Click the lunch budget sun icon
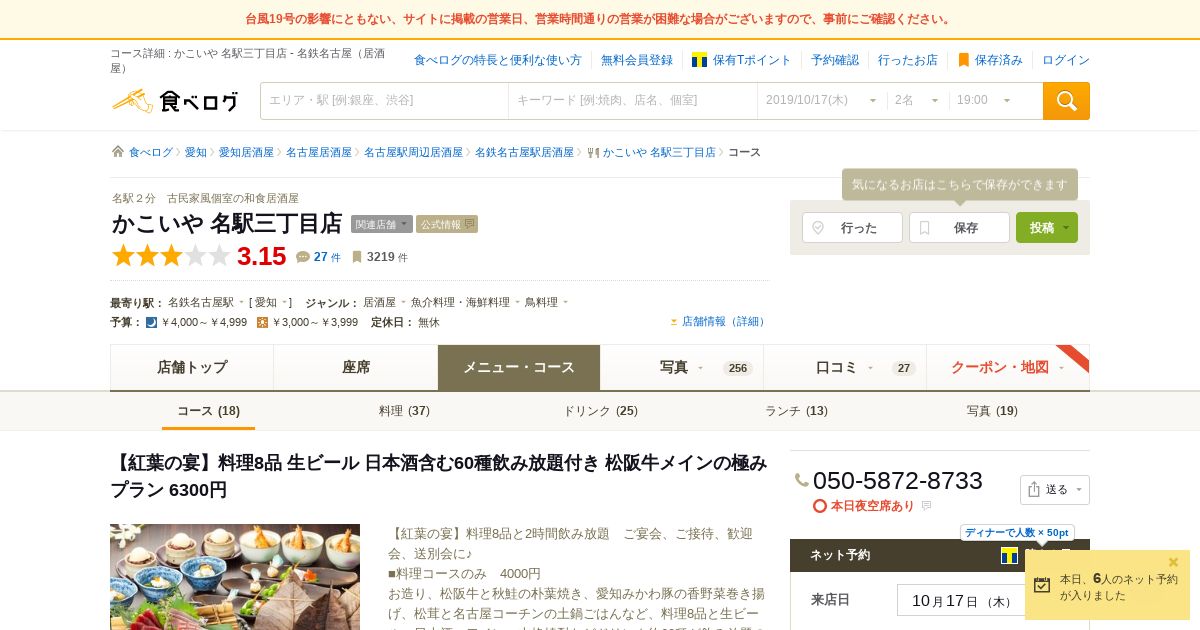This screenshot has width=1200, height=630. tap(262, 322)
